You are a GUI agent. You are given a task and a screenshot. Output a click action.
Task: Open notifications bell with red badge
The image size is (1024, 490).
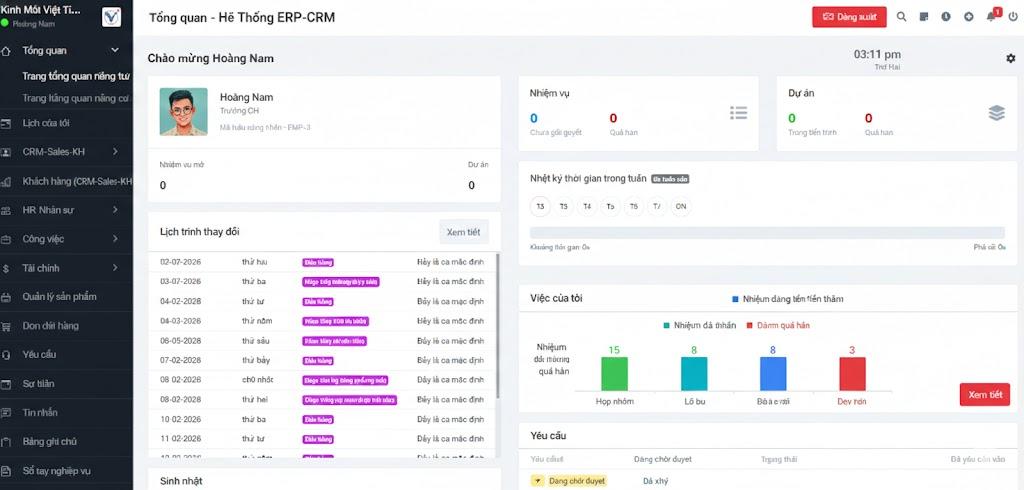pyautogui.click(x=992, y=16)
